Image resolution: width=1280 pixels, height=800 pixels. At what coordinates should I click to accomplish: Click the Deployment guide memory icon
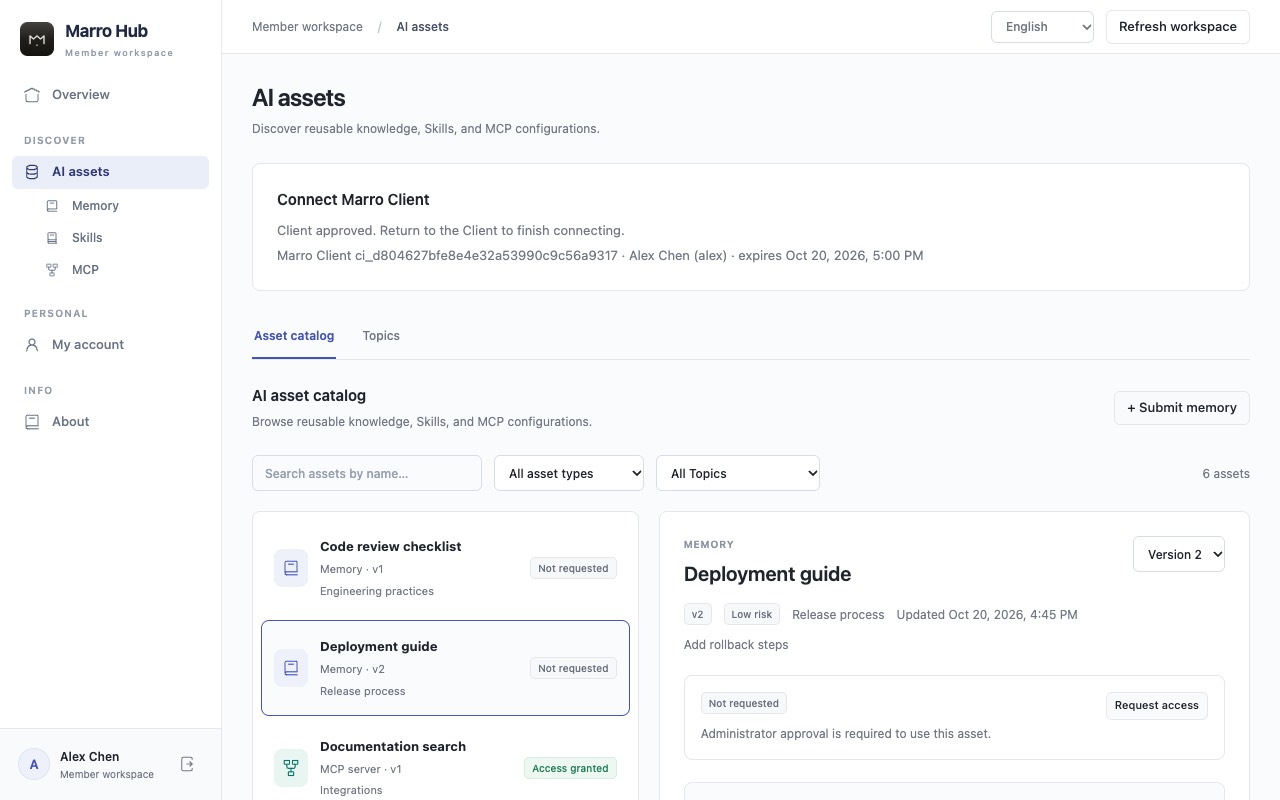point(291,668)
